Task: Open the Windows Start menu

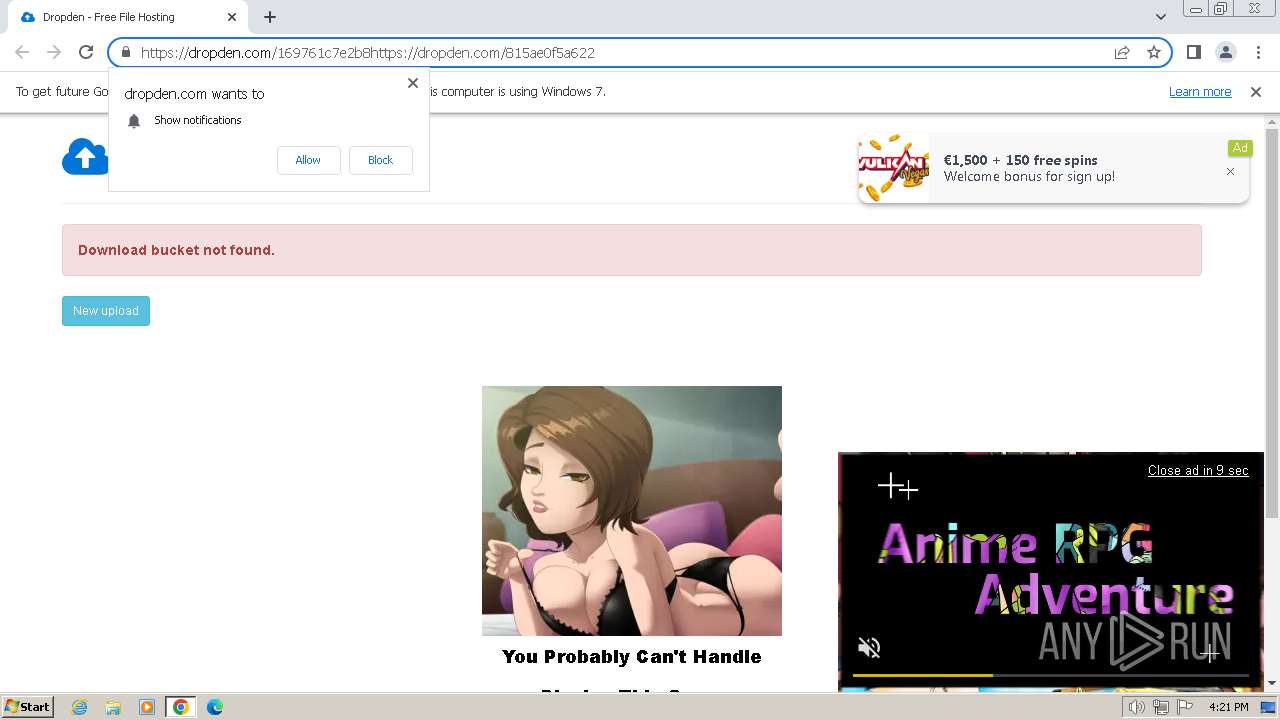Action: click(x=27, y=707)
